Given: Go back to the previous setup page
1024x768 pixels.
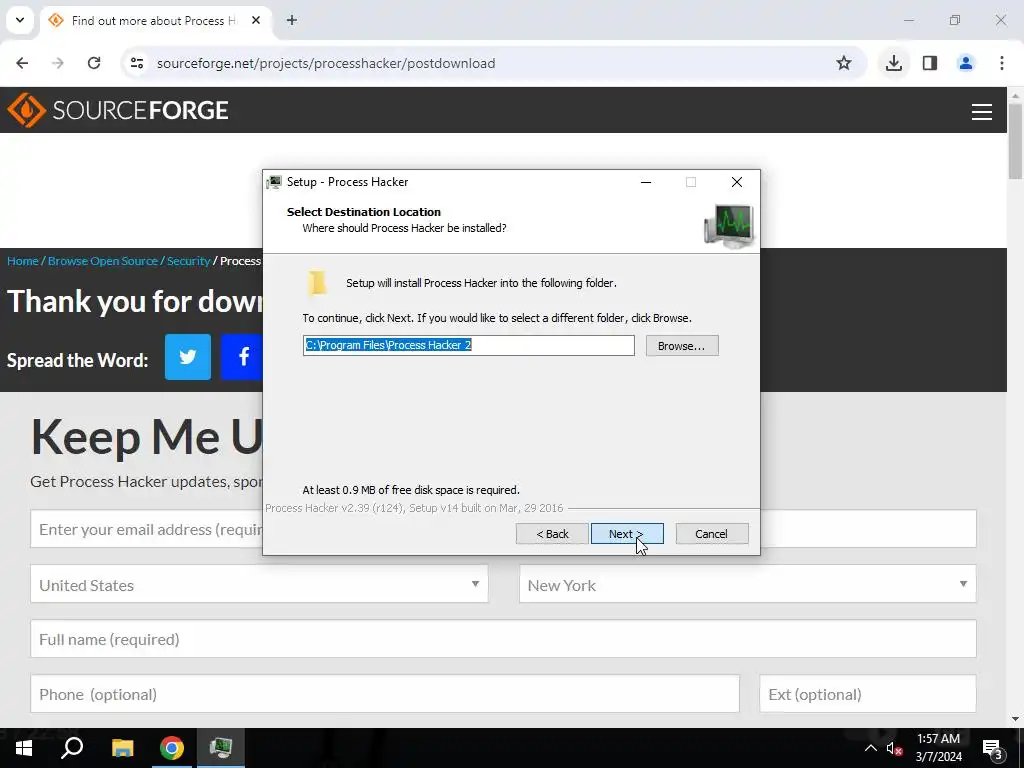Looking at the screenshot, I should click(x=552, y=534).
